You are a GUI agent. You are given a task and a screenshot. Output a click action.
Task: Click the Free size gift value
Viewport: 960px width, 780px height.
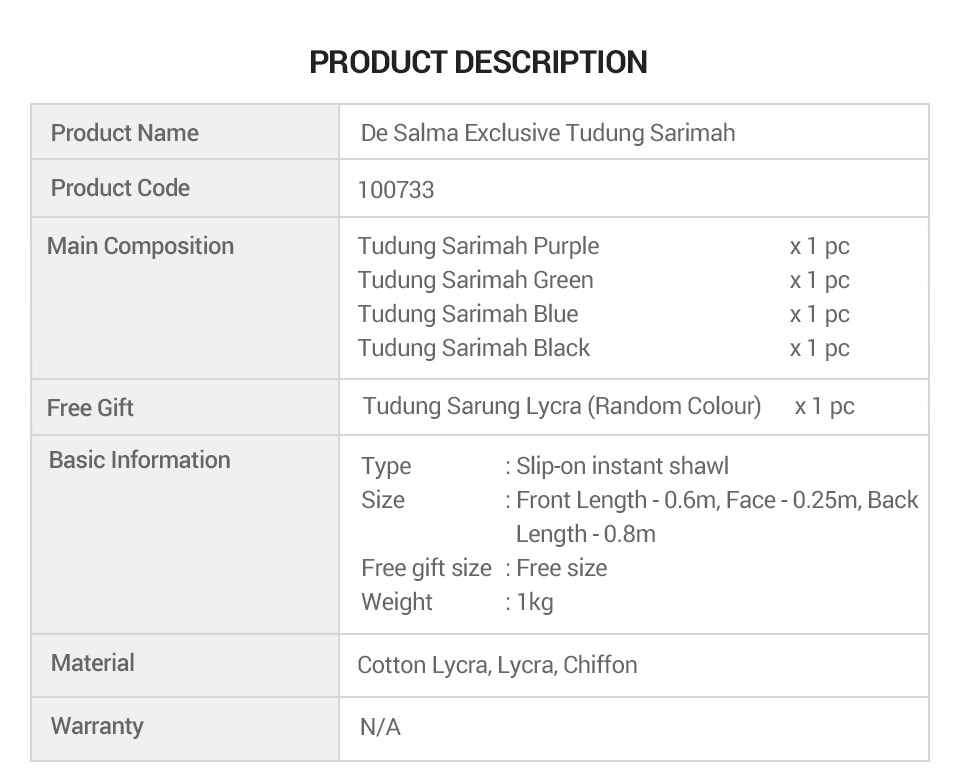tap(561, 568)
